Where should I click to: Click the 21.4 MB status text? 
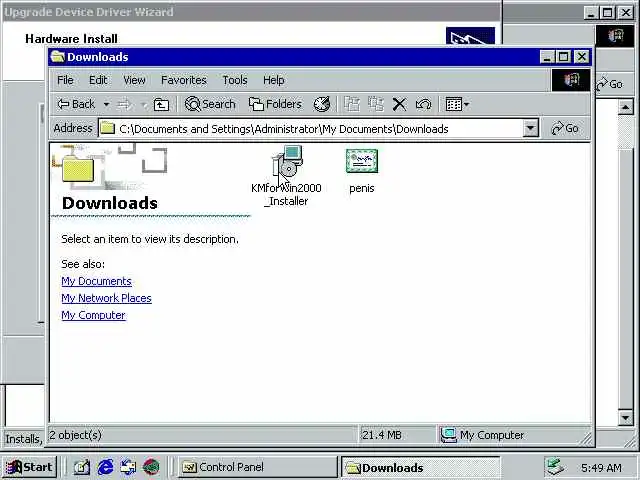click(x=381, y=435)
